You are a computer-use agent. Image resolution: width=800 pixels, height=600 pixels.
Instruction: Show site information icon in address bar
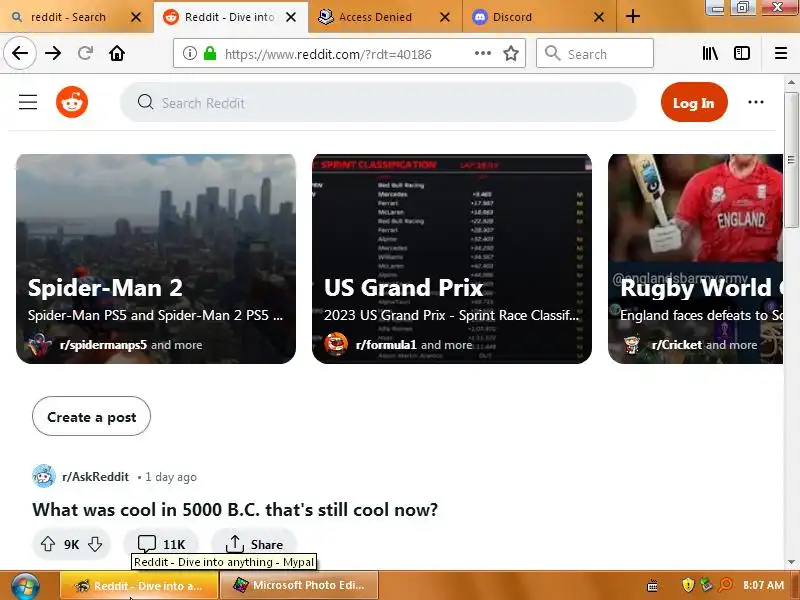190,53
